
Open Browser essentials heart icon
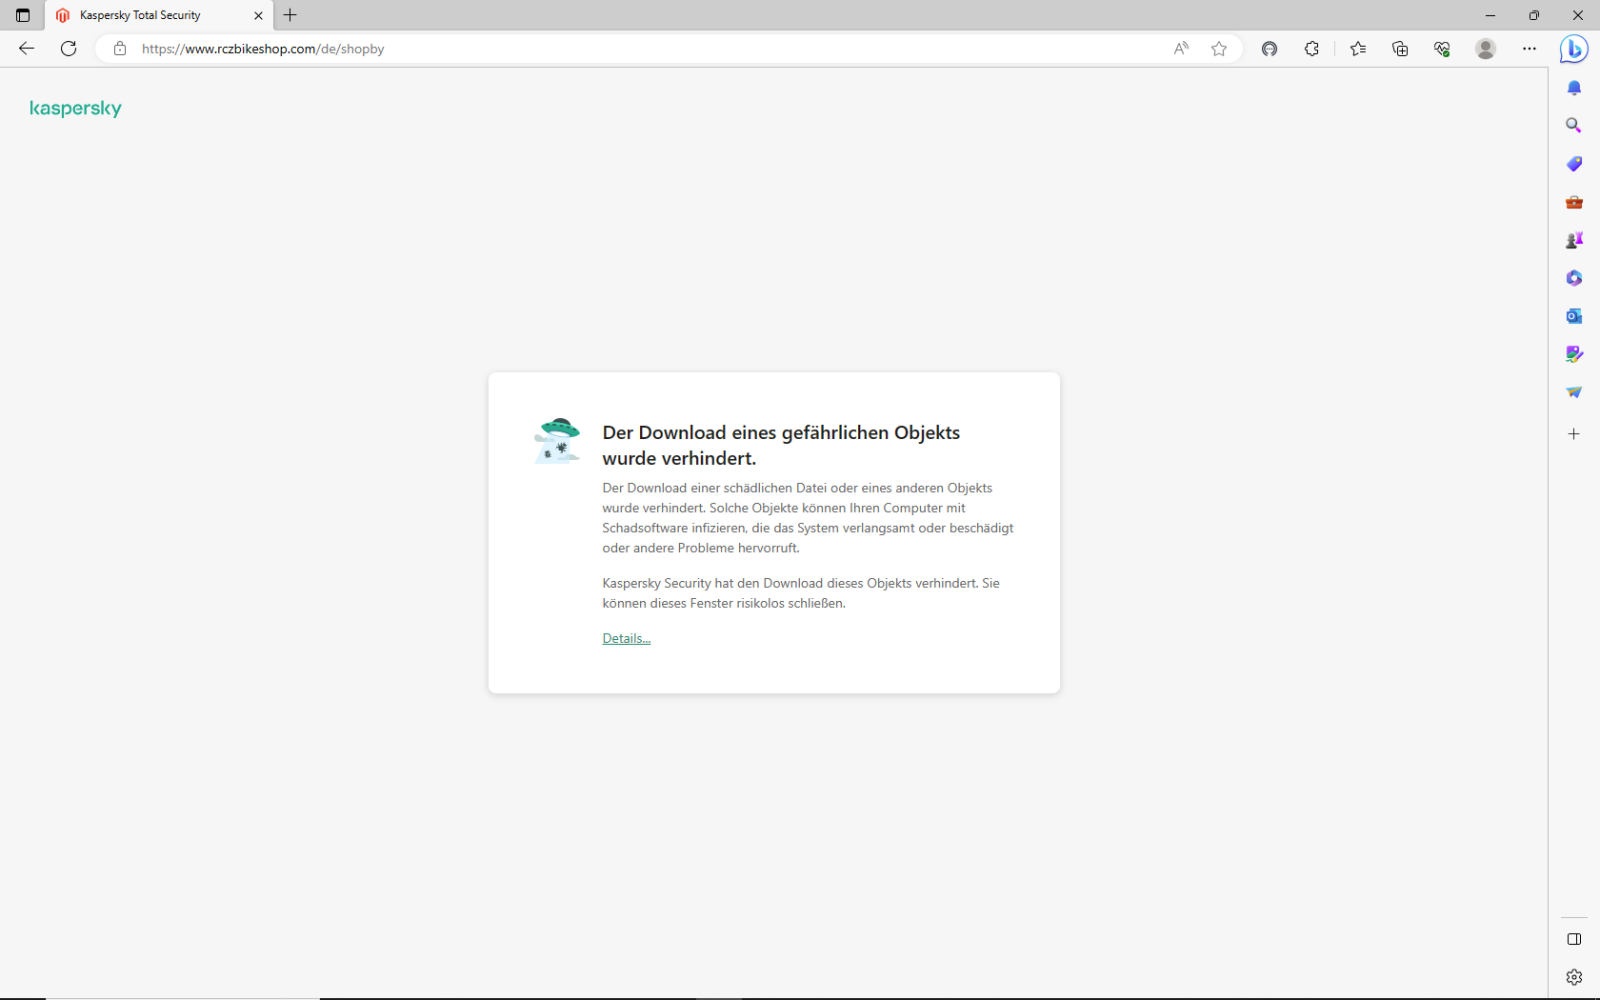(1442, 48)
